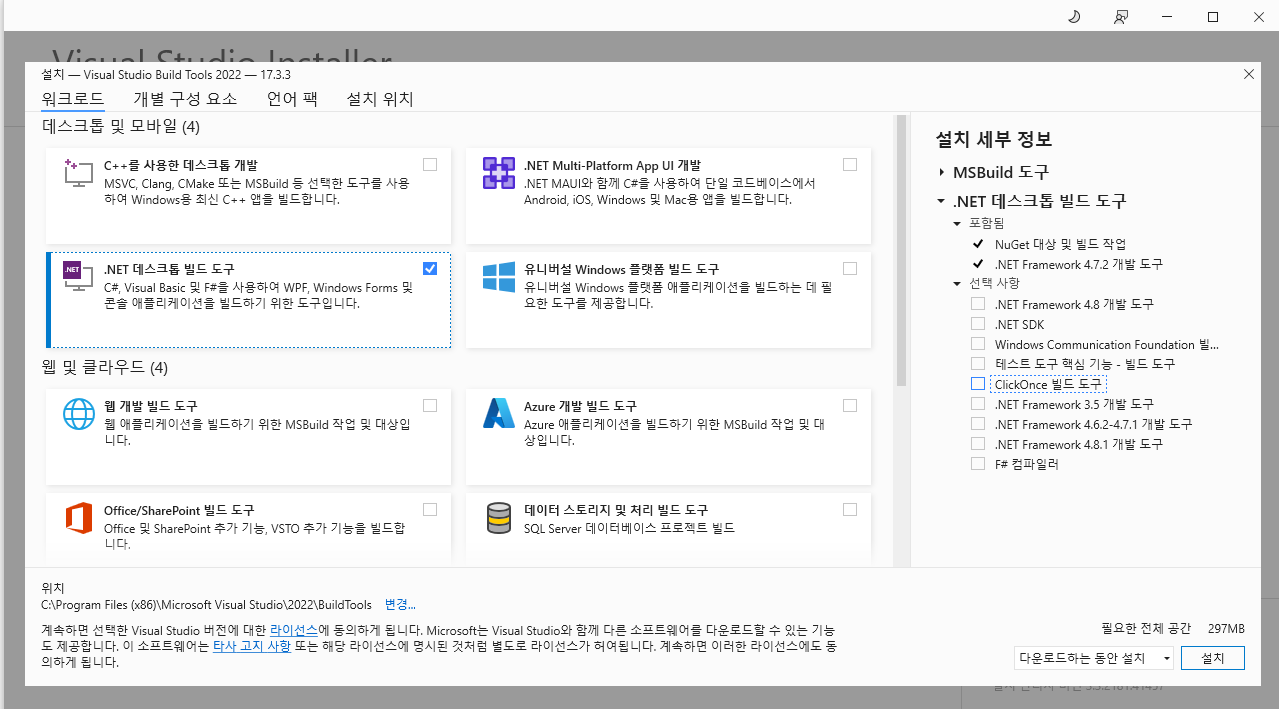The image size is (1279, 709).
Task: Click the Office/SharePoint 빌드 도구 icon
Action: (x=78, y=518)
